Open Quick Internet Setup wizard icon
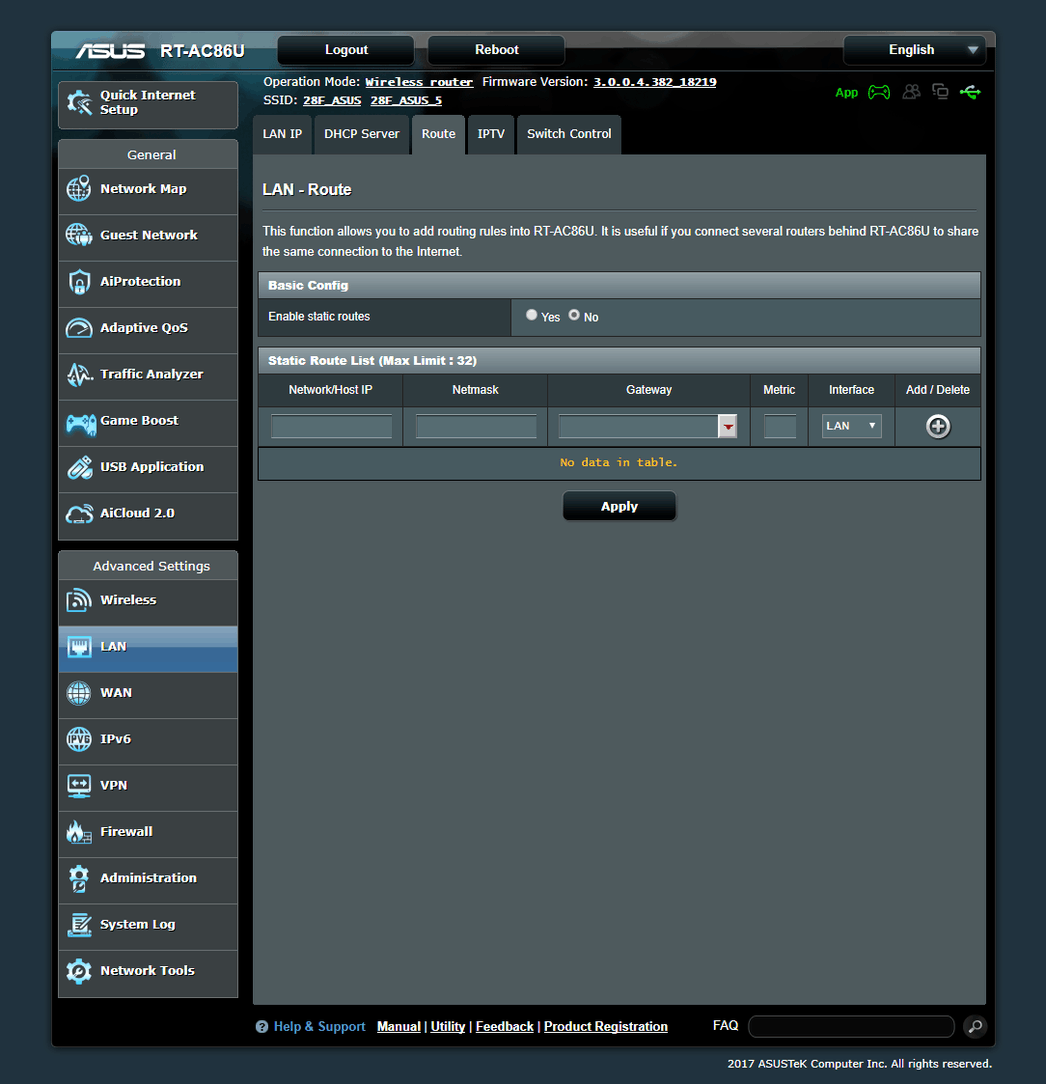Screen dimensions: 1046x1084 [80, 103]
